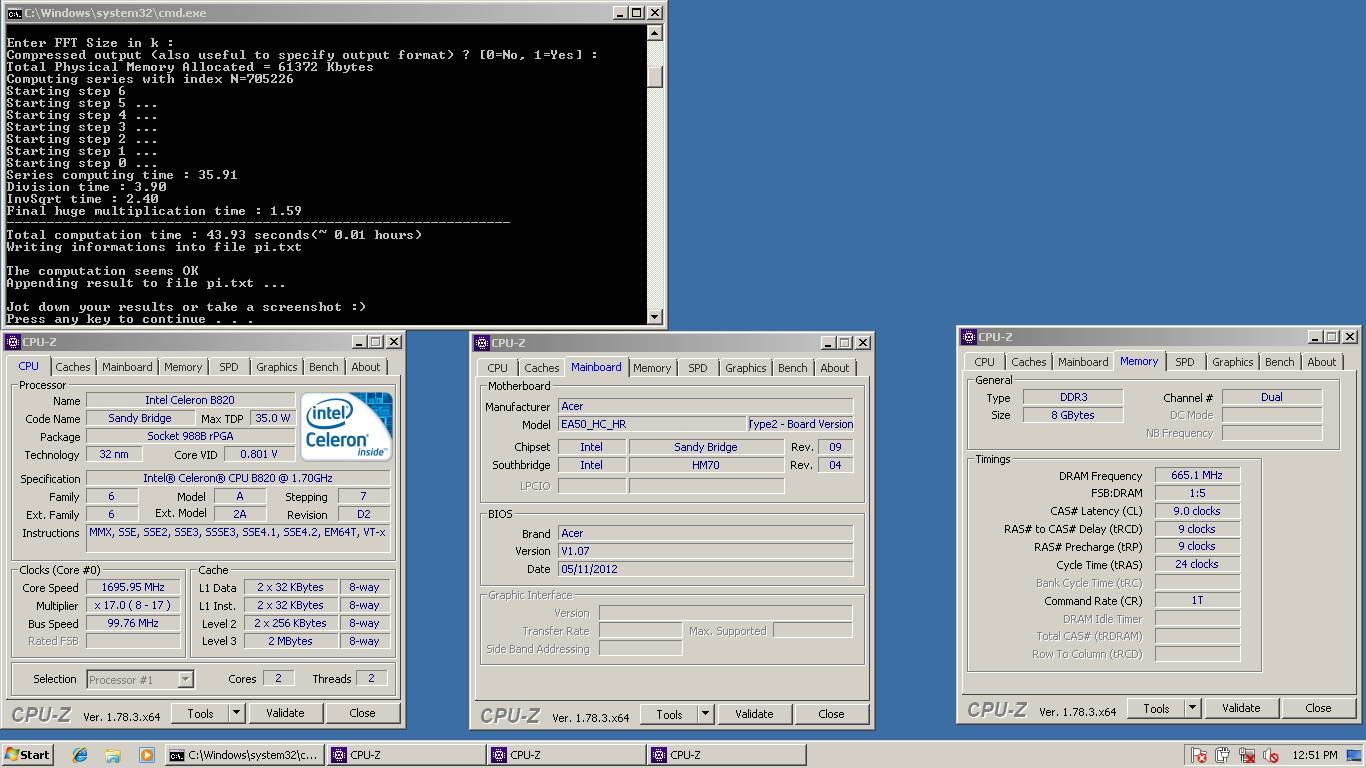Open Mainboard tab in CPU window

[128, 367]
